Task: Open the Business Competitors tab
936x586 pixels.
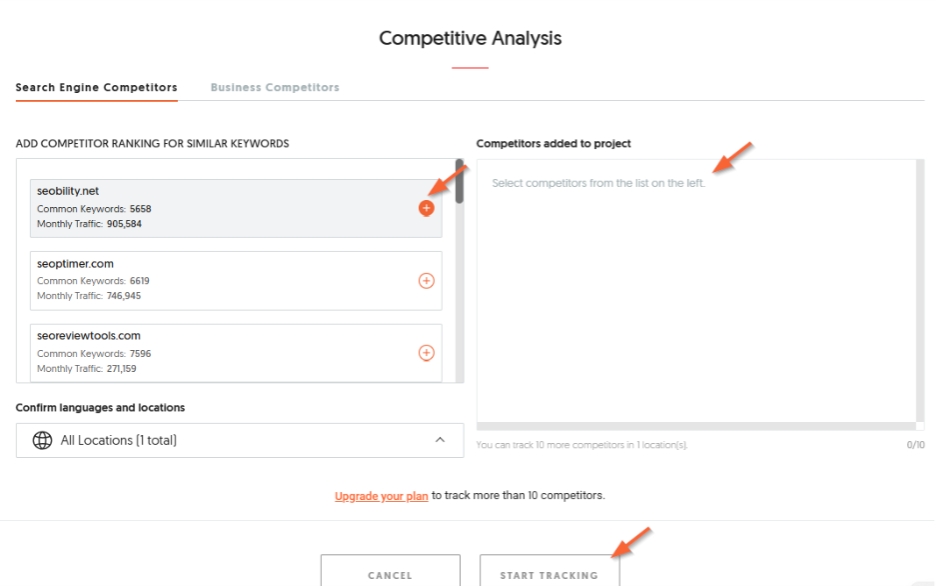Action: tap(275, 87)
